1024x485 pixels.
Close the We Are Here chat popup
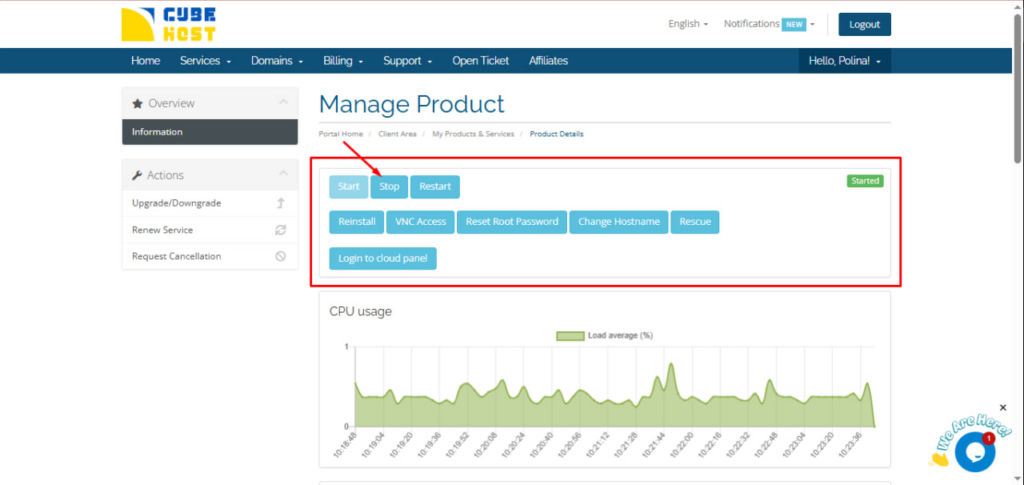(x=1003, y=408)
